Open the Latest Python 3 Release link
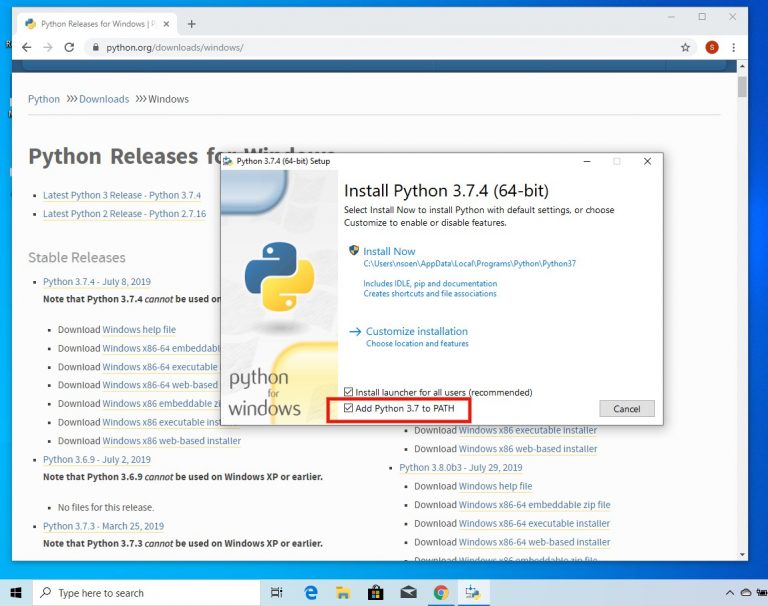 click(x=122, y=195)
